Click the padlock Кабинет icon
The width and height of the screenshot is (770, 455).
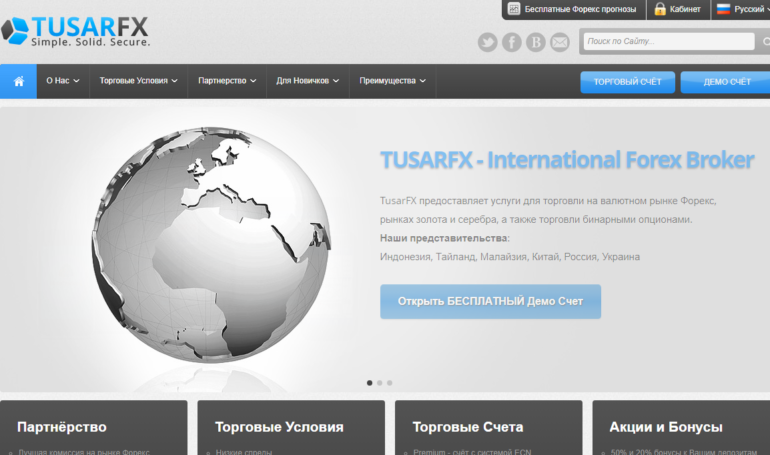(660, 9)
